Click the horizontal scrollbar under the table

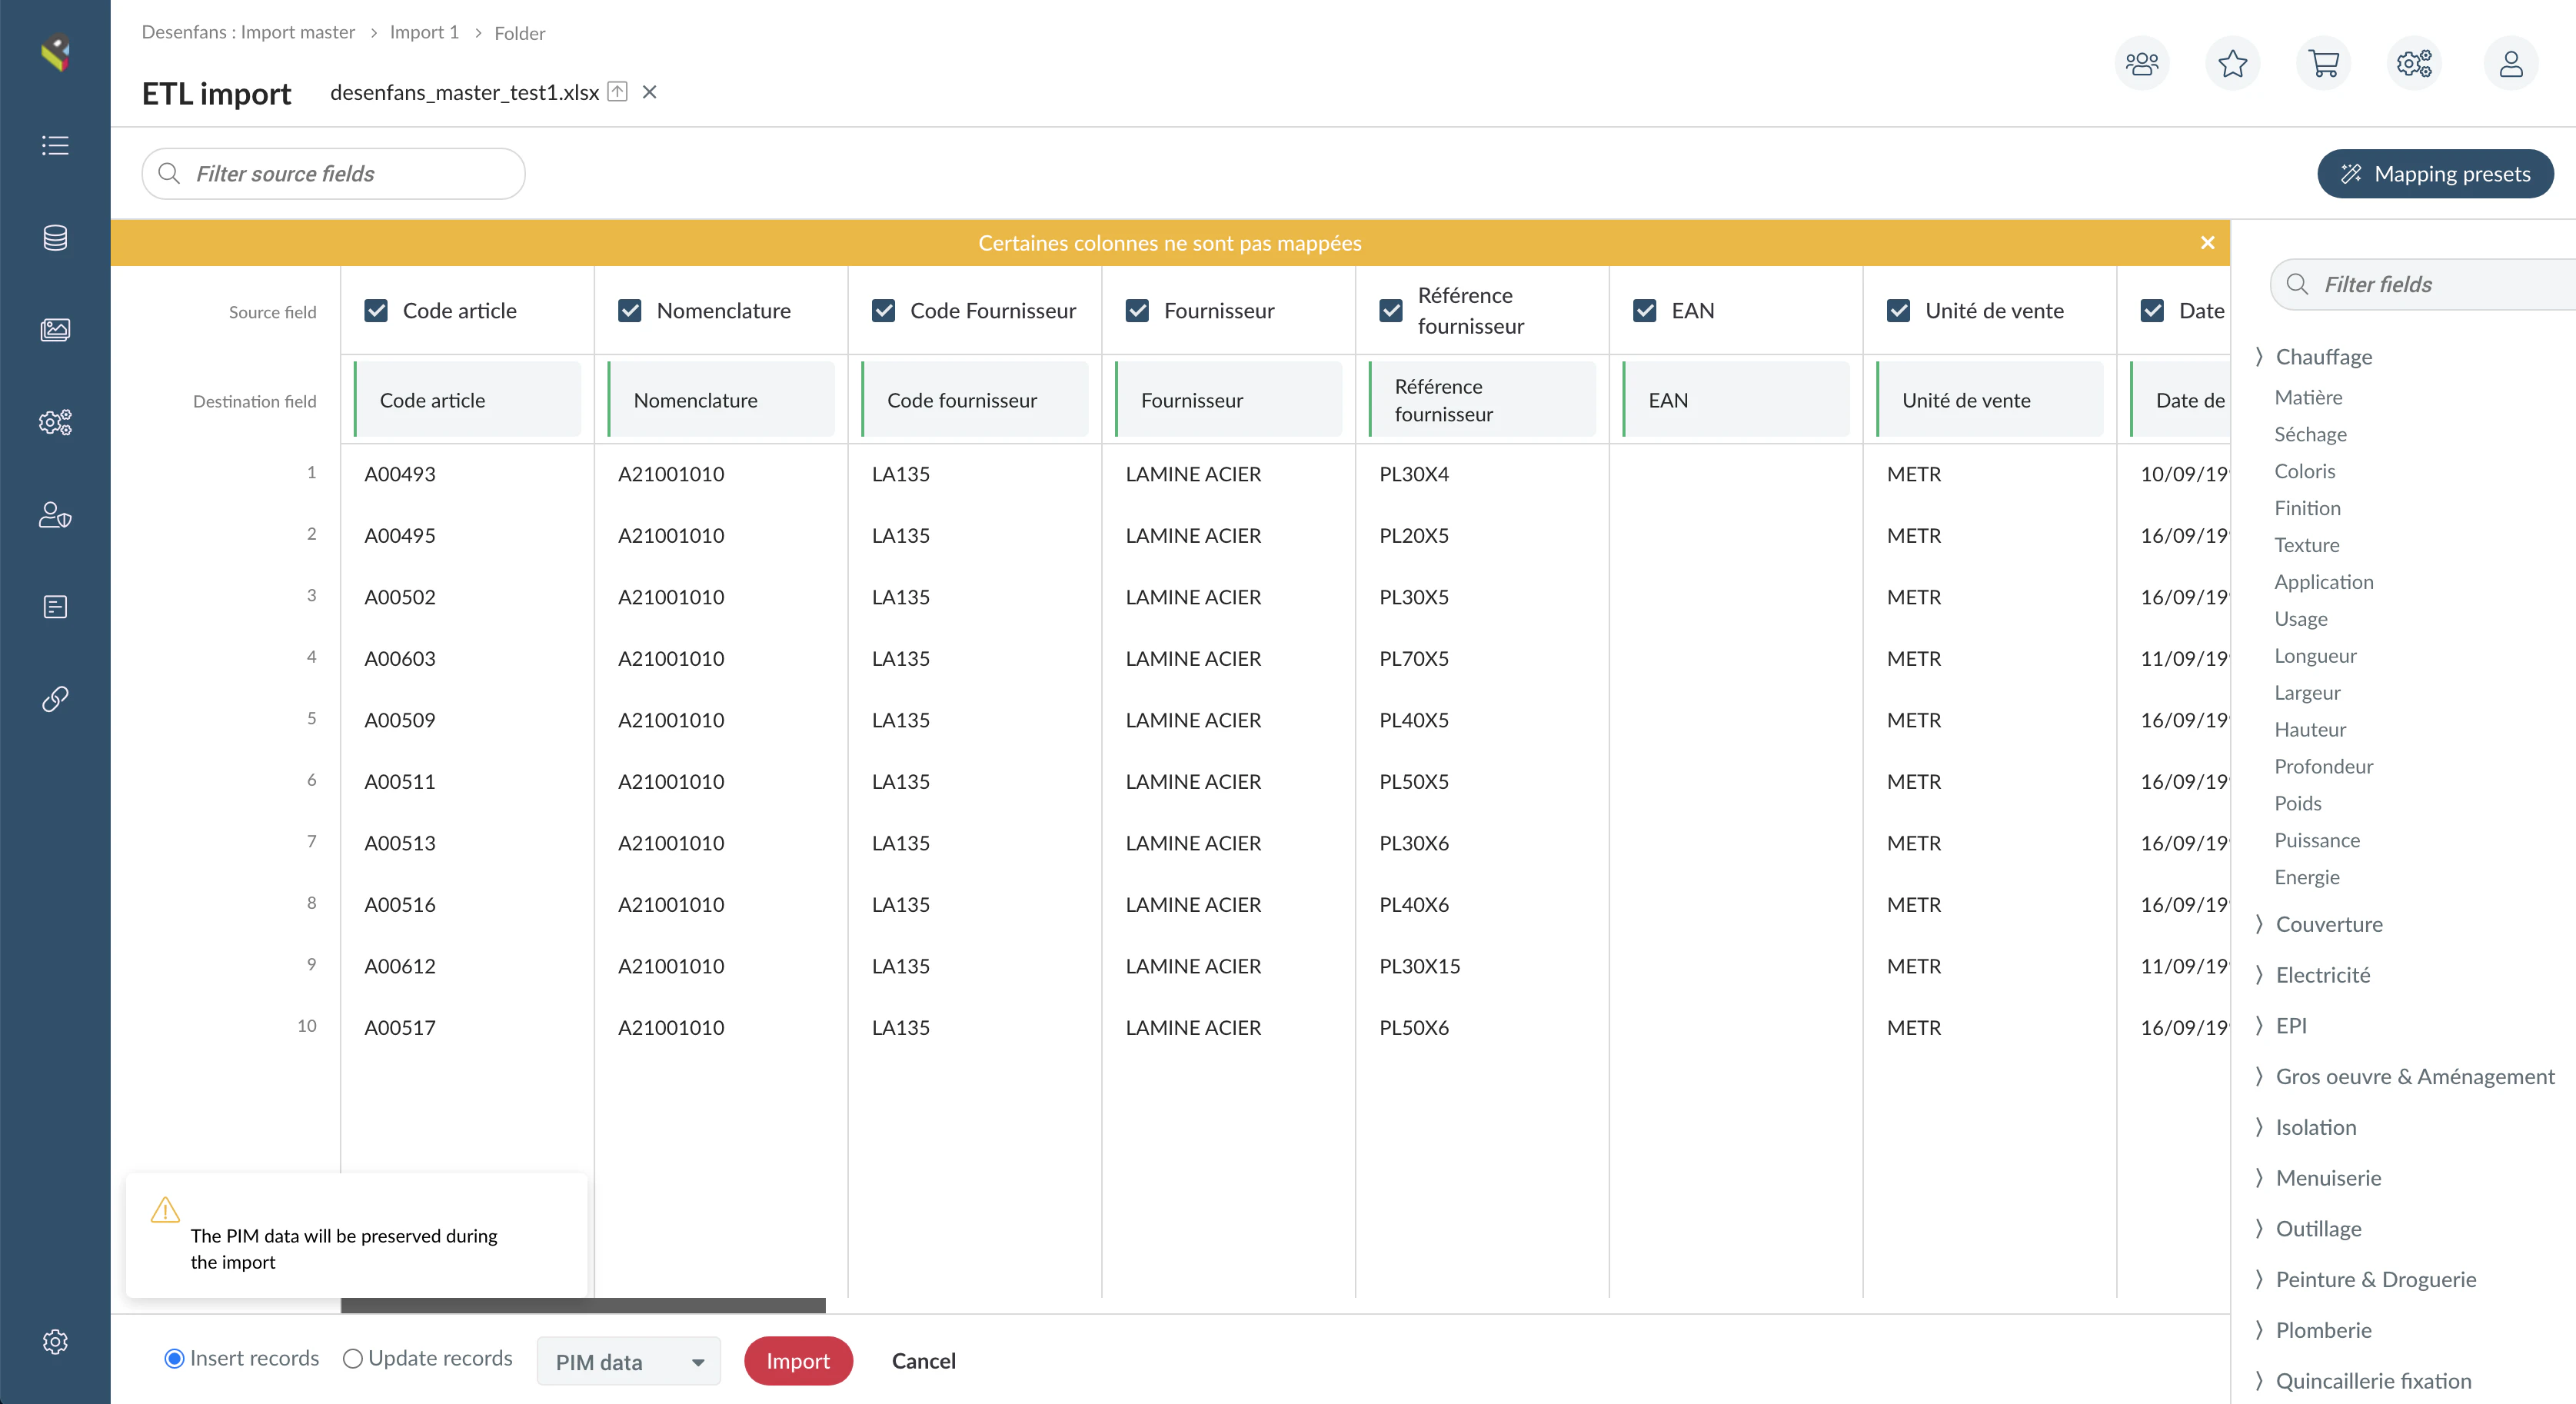[x=583, y=1305]
